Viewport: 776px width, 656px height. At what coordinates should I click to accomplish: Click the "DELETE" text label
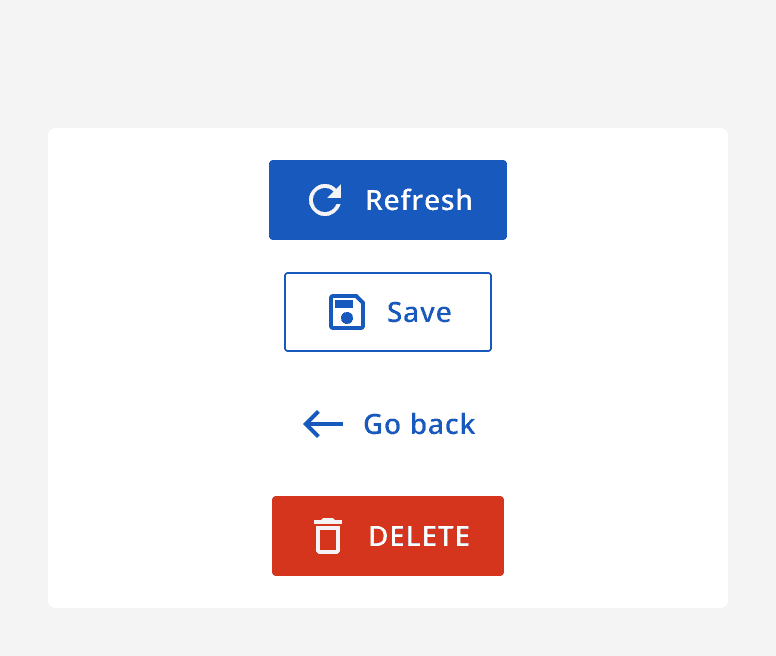point(419,536)
